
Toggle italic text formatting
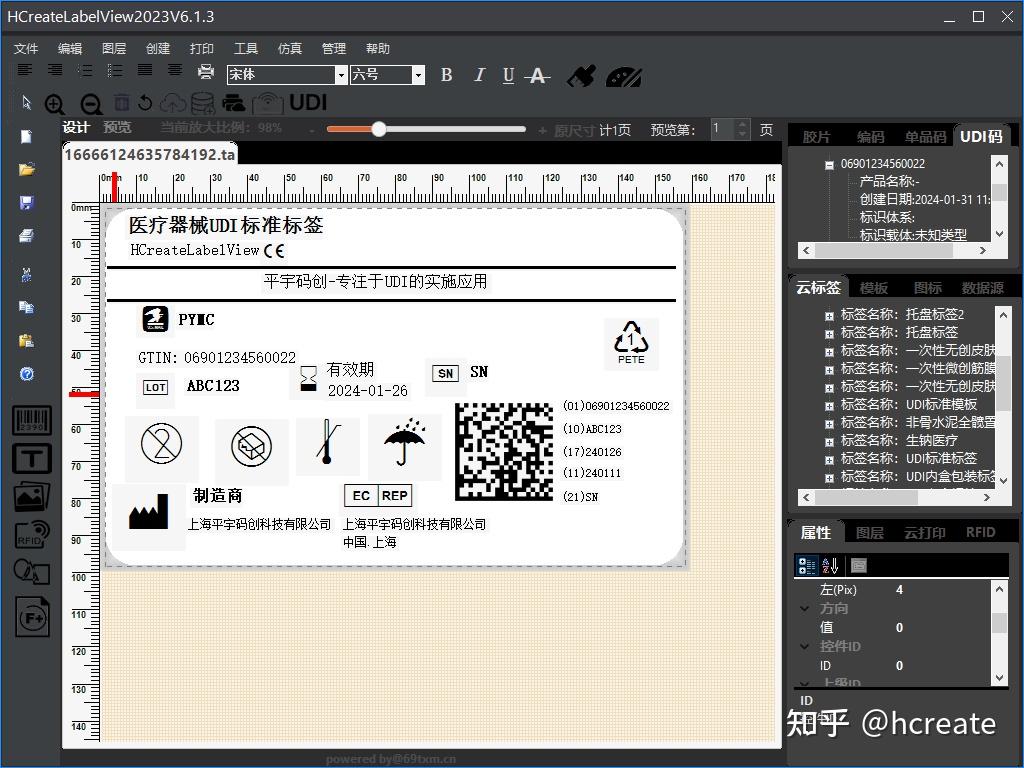[479, 75]
